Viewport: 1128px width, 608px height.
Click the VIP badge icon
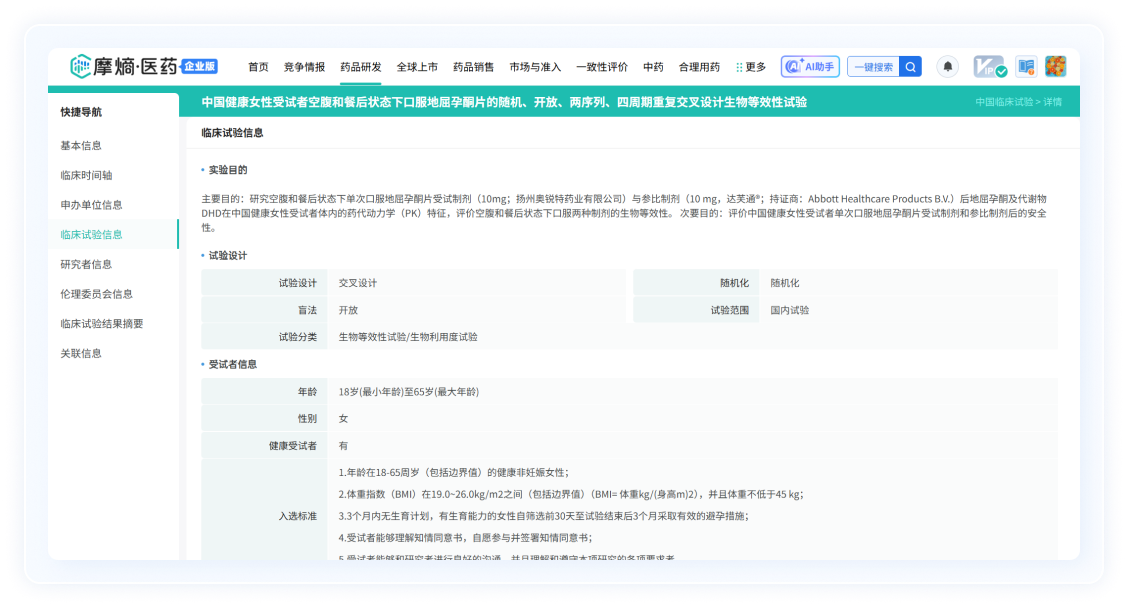[990, 67]
